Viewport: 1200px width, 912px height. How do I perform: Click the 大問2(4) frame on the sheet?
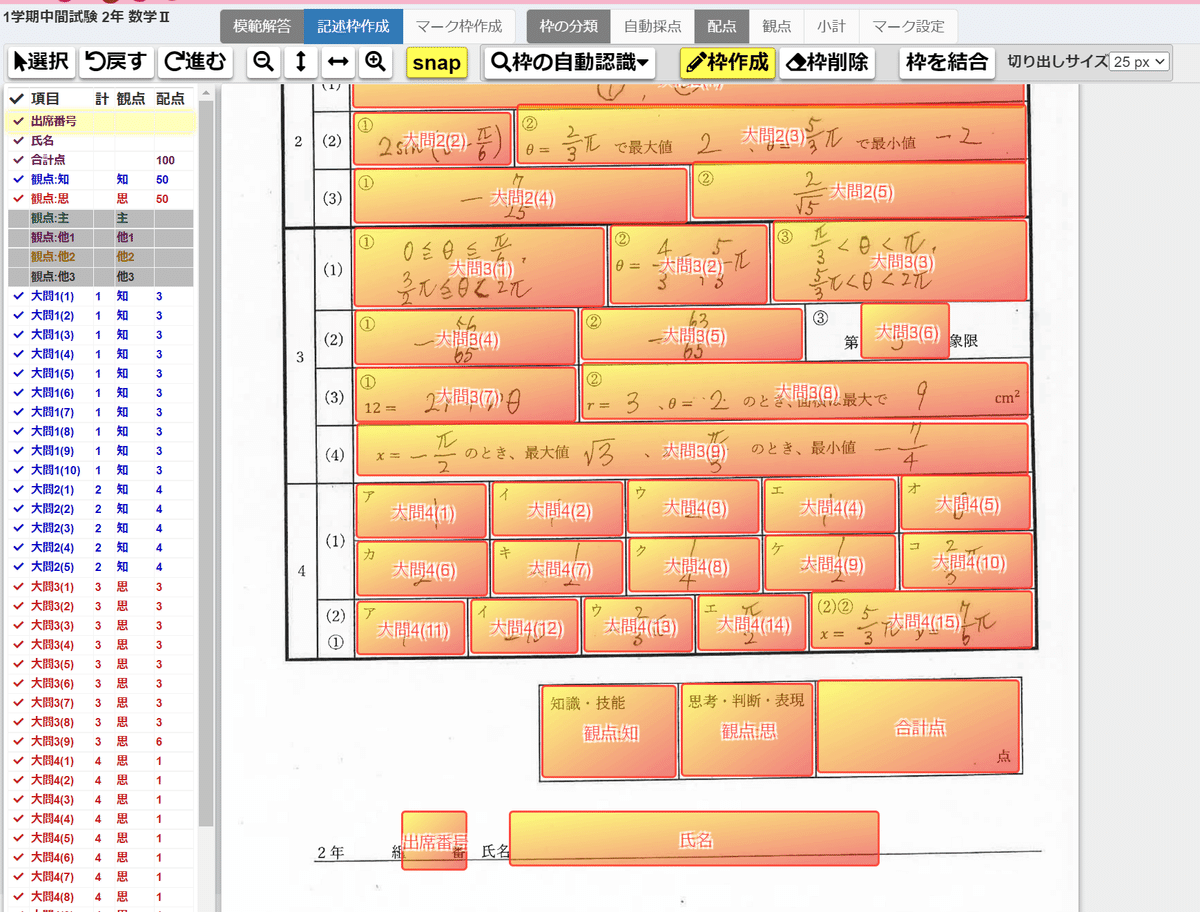(522, 197)
